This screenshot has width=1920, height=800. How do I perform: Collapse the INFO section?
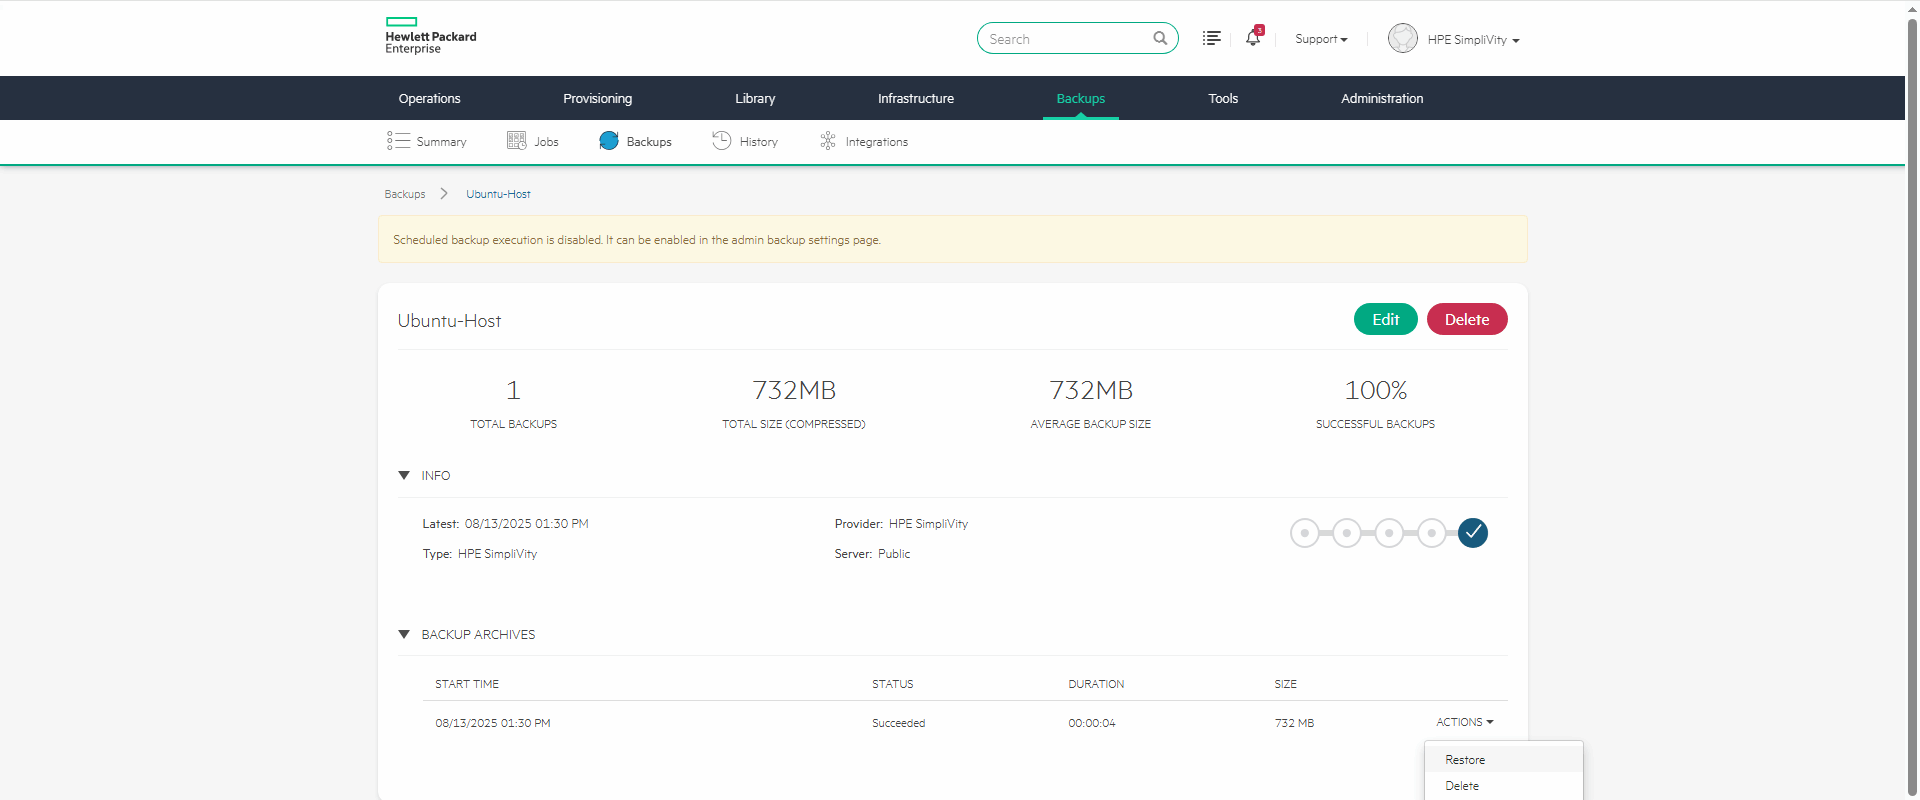(405, 476)
